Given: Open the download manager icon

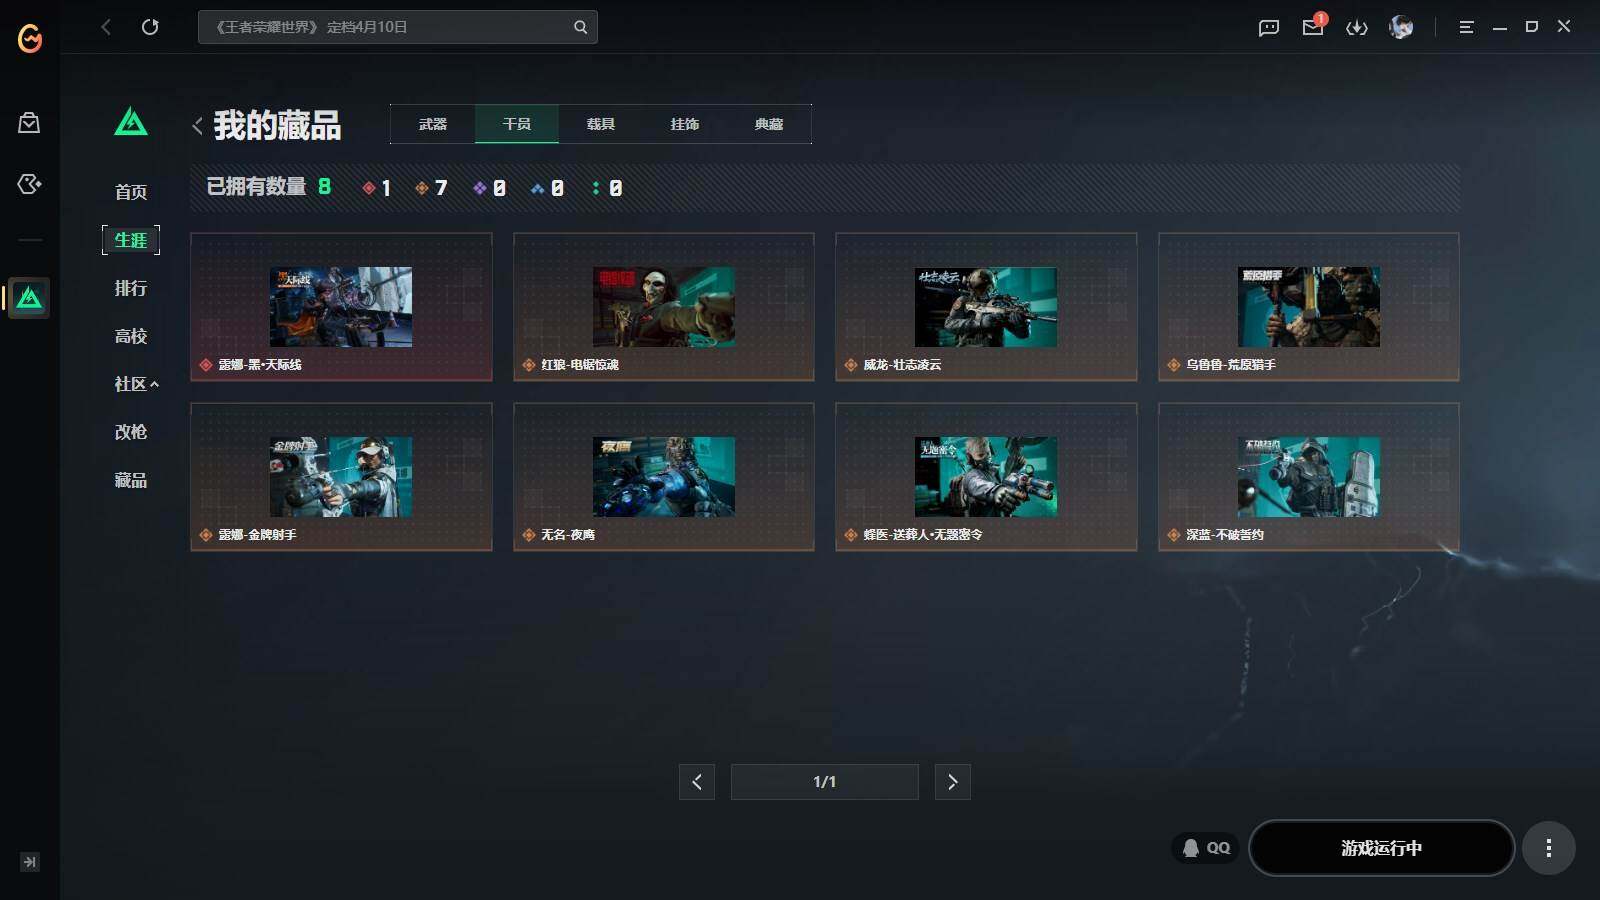Looking at the screenshot, I should click(1357, 28).
